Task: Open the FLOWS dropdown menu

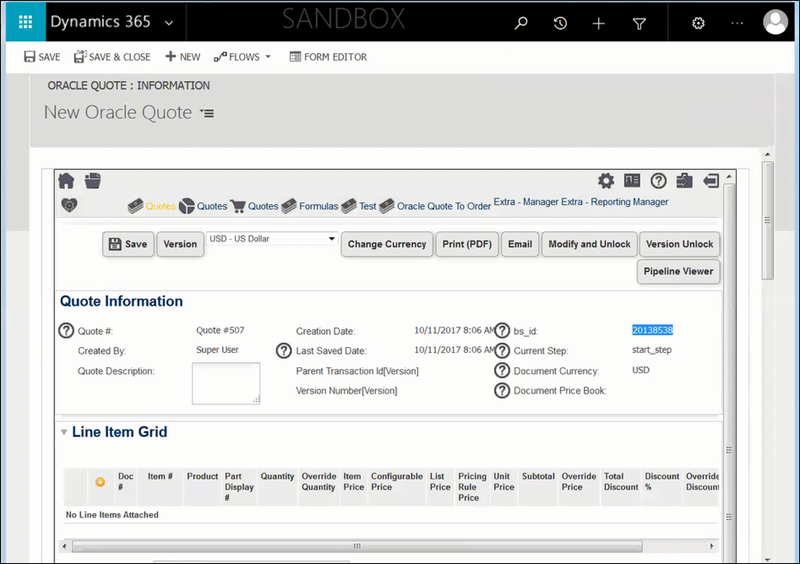Action: 242,57
